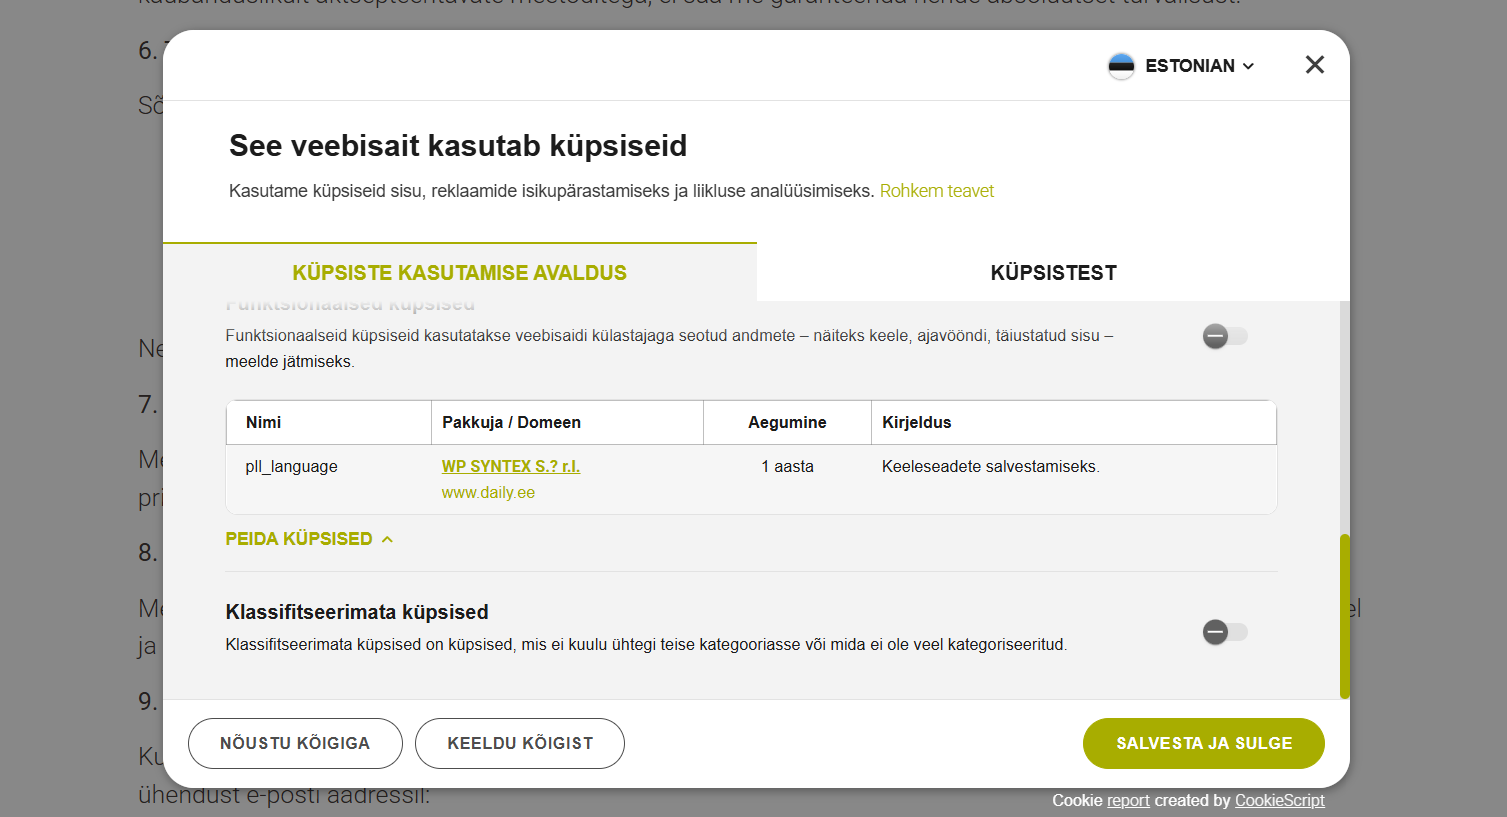
Task: Open the Rohkem teavet link
Action: click(937, 191)
